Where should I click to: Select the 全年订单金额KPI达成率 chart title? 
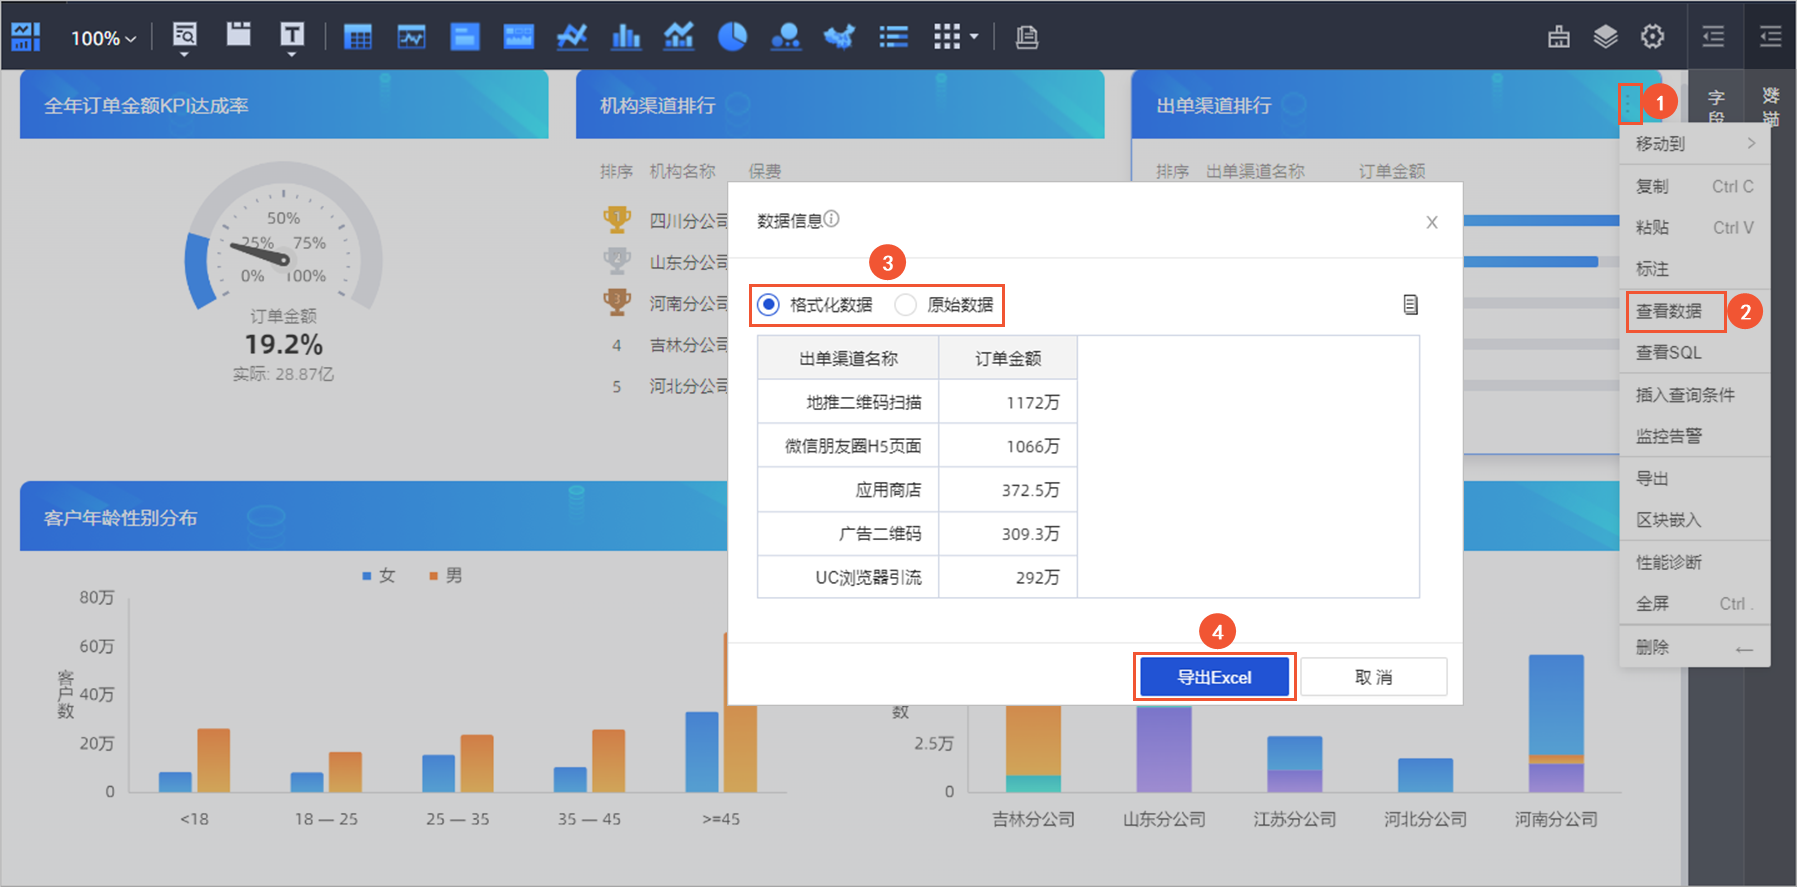click(146, 106)
